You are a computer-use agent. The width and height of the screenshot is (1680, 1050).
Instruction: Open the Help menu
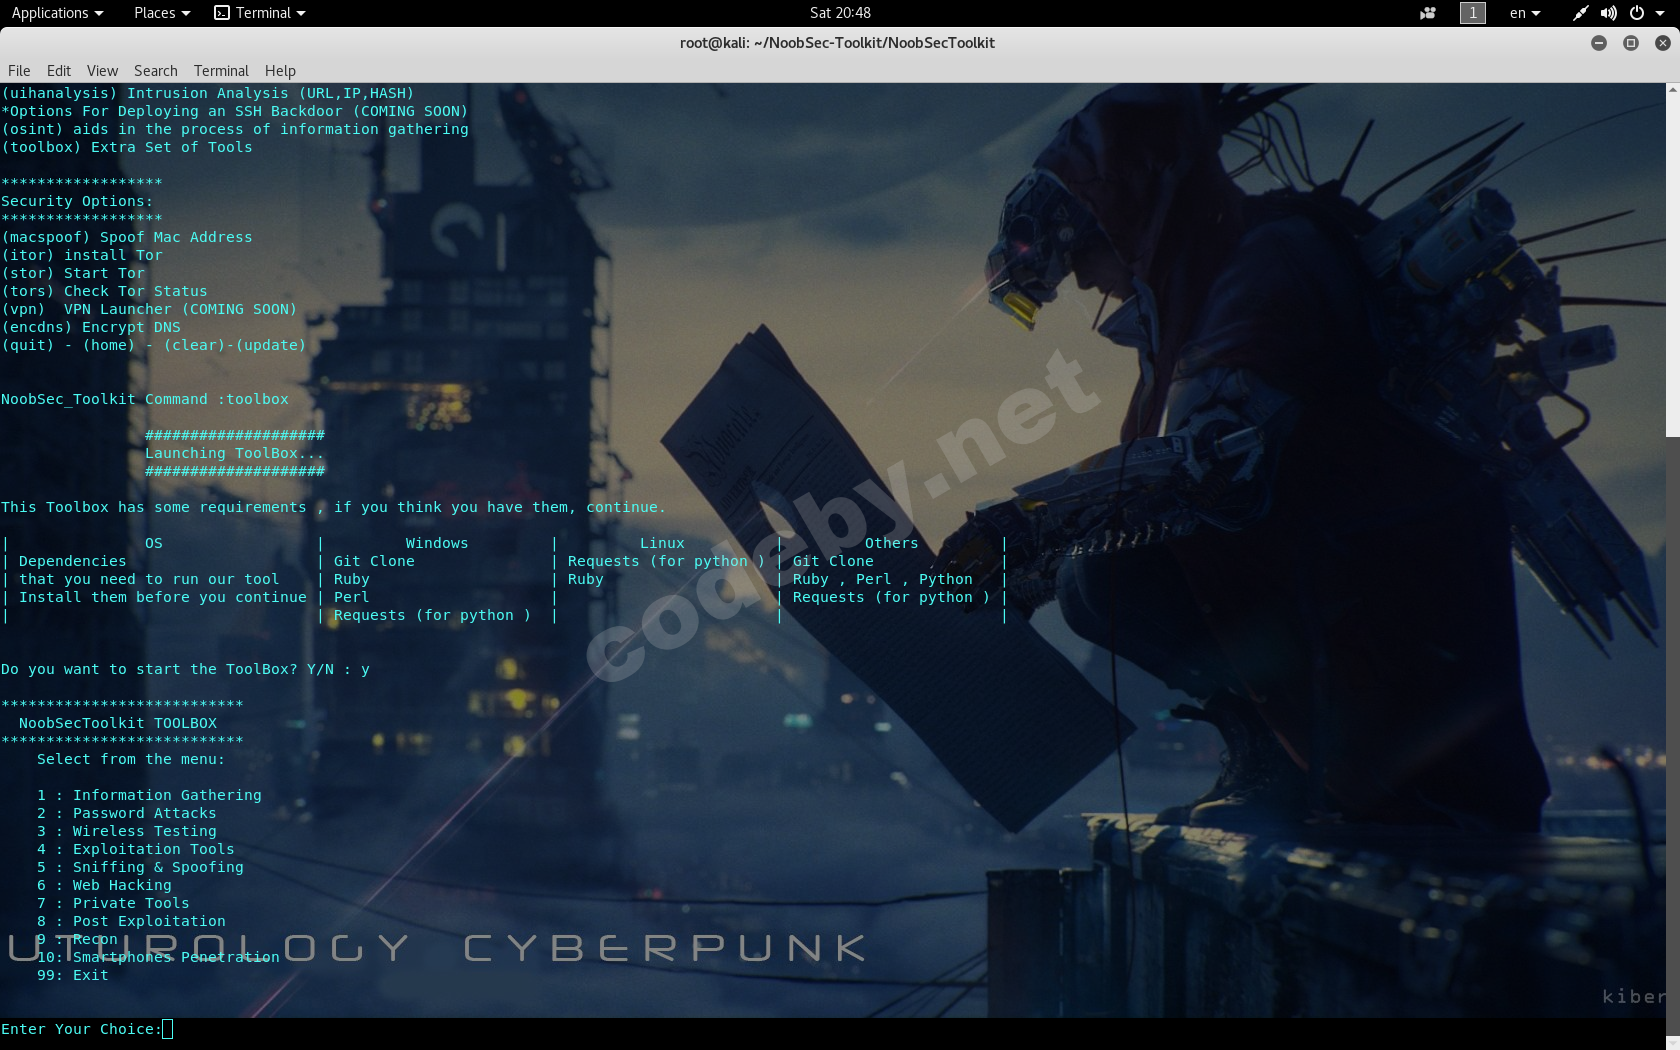point(280,71)
